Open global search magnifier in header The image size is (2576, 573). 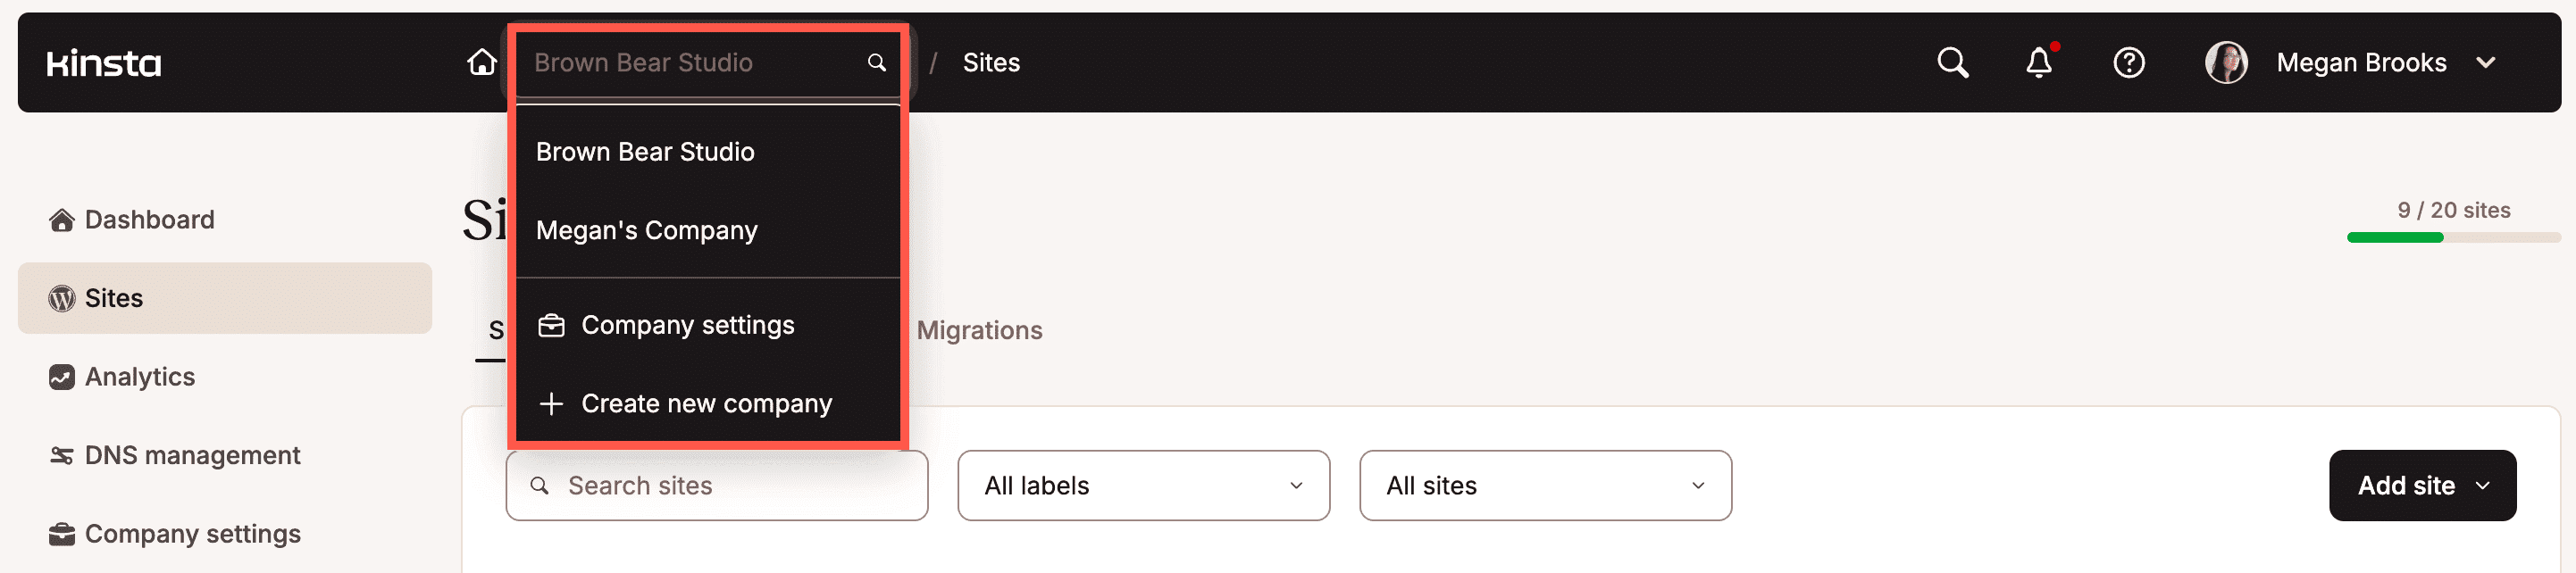point(1952,63)
